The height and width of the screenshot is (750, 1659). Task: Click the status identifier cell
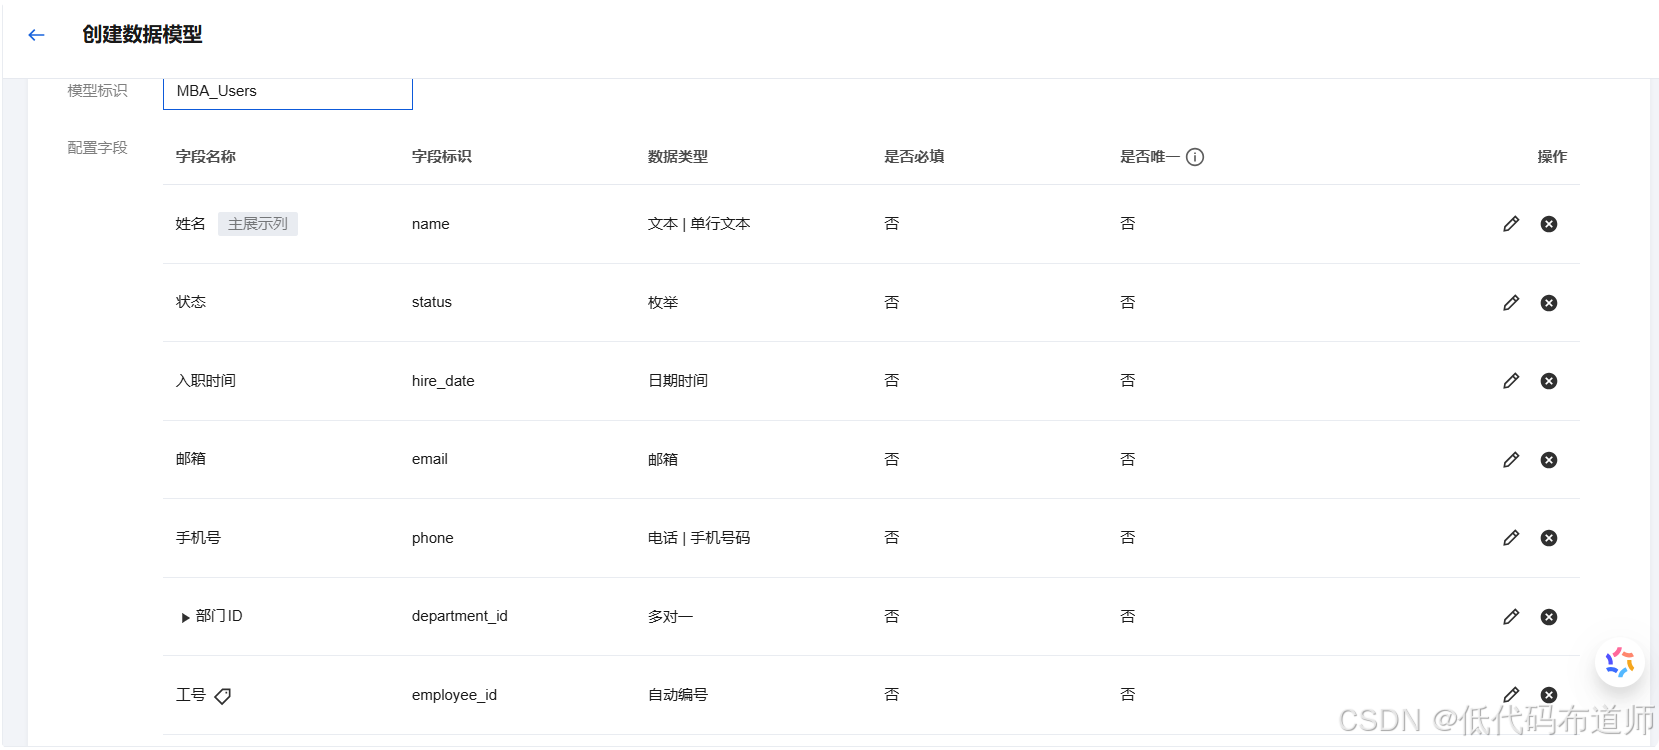(432, 302)
